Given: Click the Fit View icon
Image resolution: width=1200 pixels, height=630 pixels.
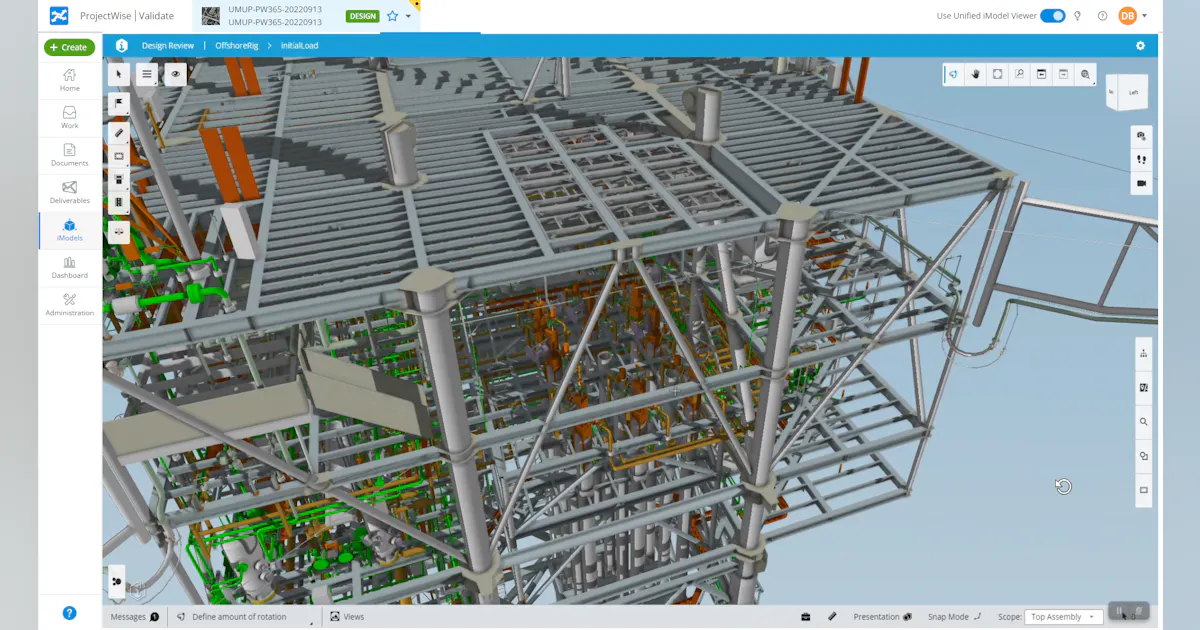Looking at the screenshot, I should tap(997, 74).
